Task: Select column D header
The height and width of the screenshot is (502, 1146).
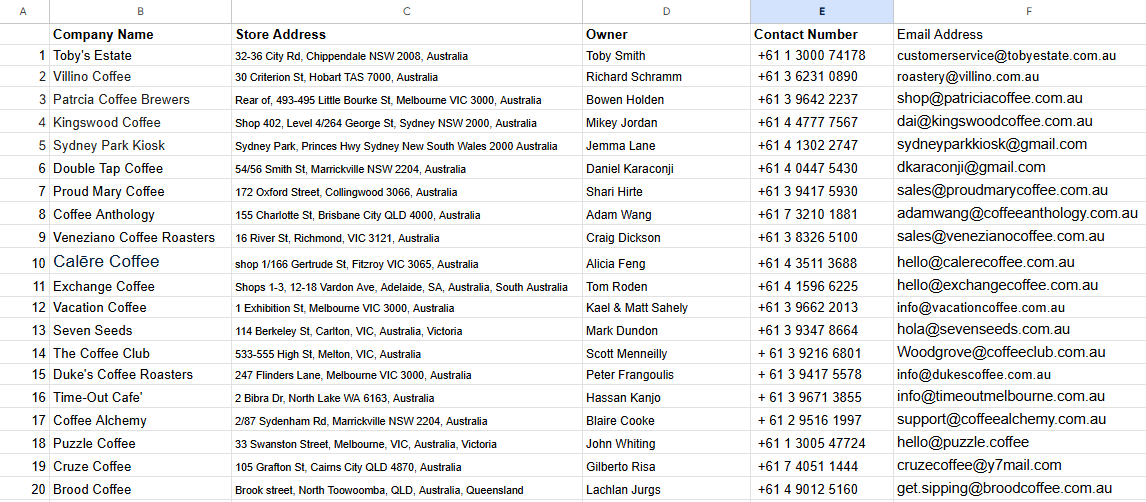Action: coord(667,11)
